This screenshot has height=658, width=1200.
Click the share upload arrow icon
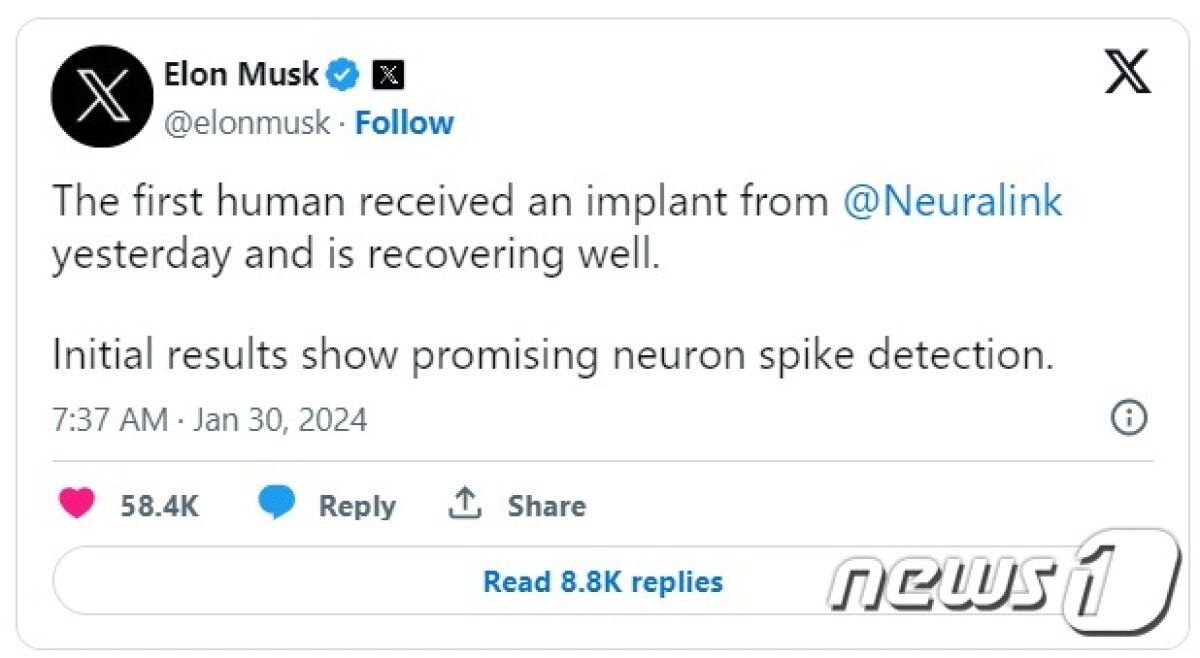coord(463,504)
